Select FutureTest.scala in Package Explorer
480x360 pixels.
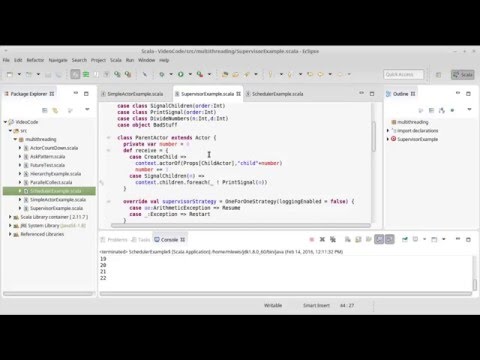pyautogui.click(x=47, y=165)
